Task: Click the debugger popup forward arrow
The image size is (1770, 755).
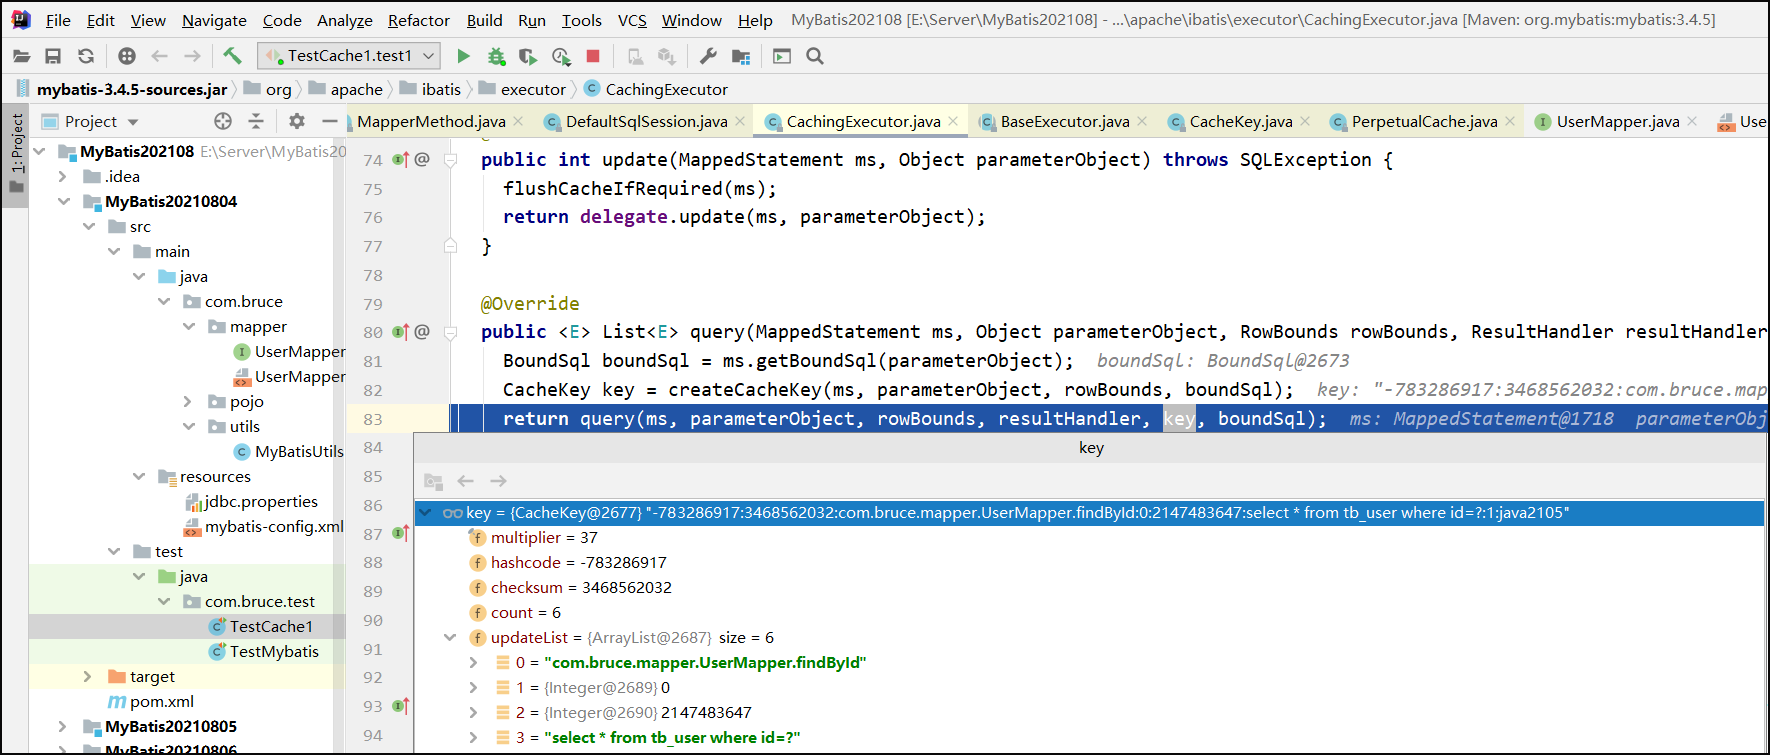Action: [499, 481]
